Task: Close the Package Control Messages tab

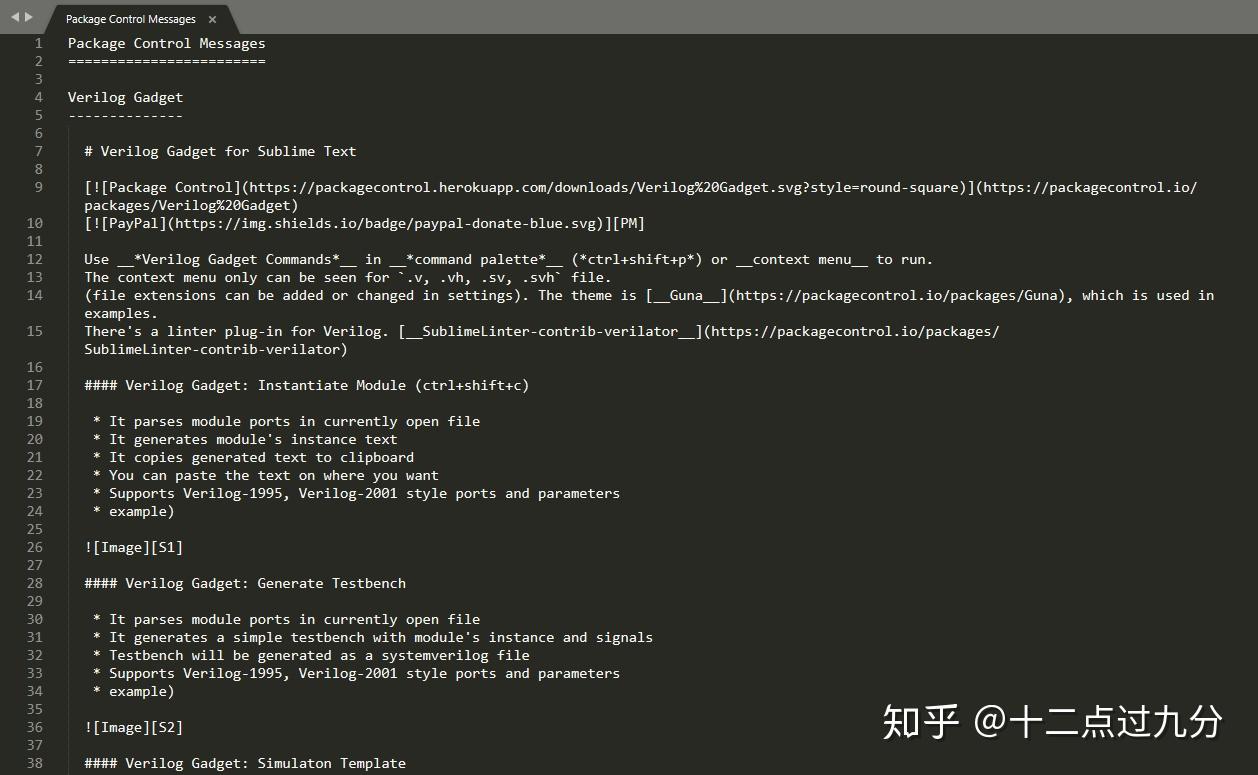Action: coord(211,18)
